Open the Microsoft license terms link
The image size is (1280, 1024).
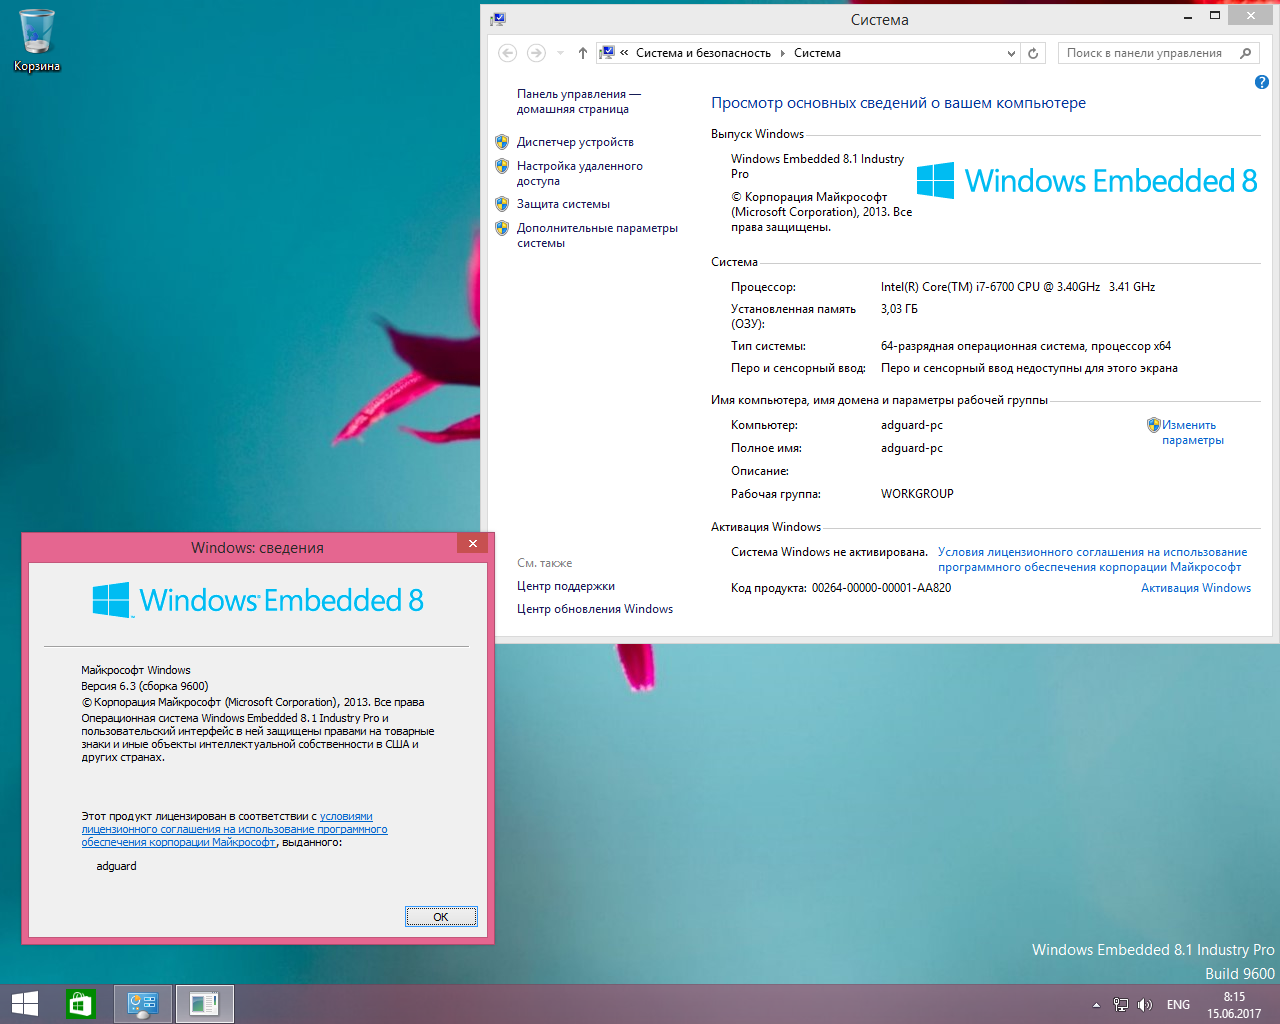pyautogui.click(x=1092, y=559)
